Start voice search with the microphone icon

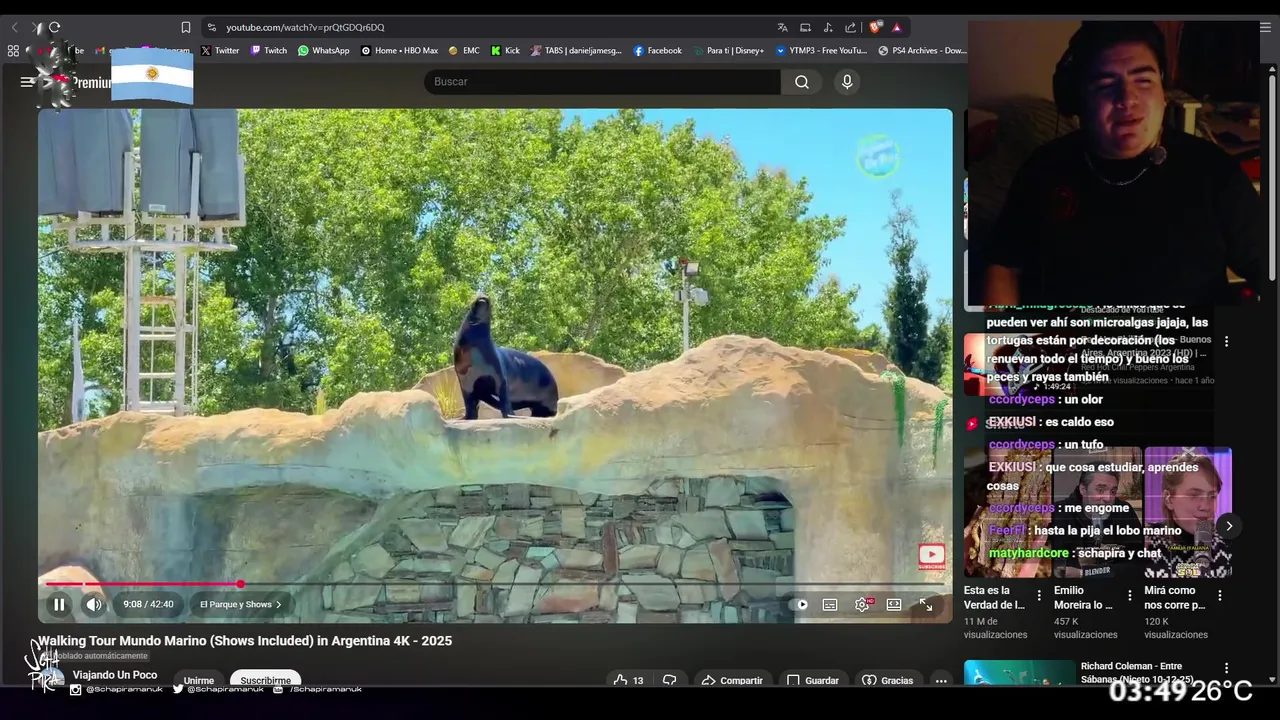point(847,82)
